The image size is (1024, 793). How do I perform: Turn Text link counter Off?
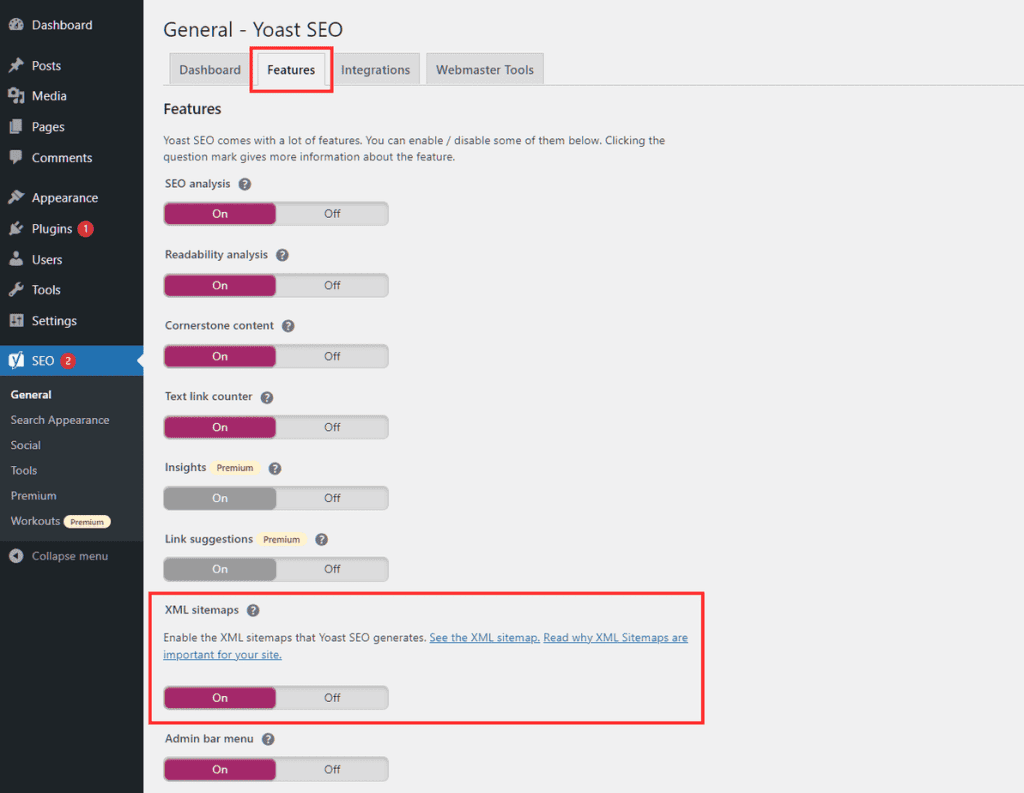click(332, 427)
